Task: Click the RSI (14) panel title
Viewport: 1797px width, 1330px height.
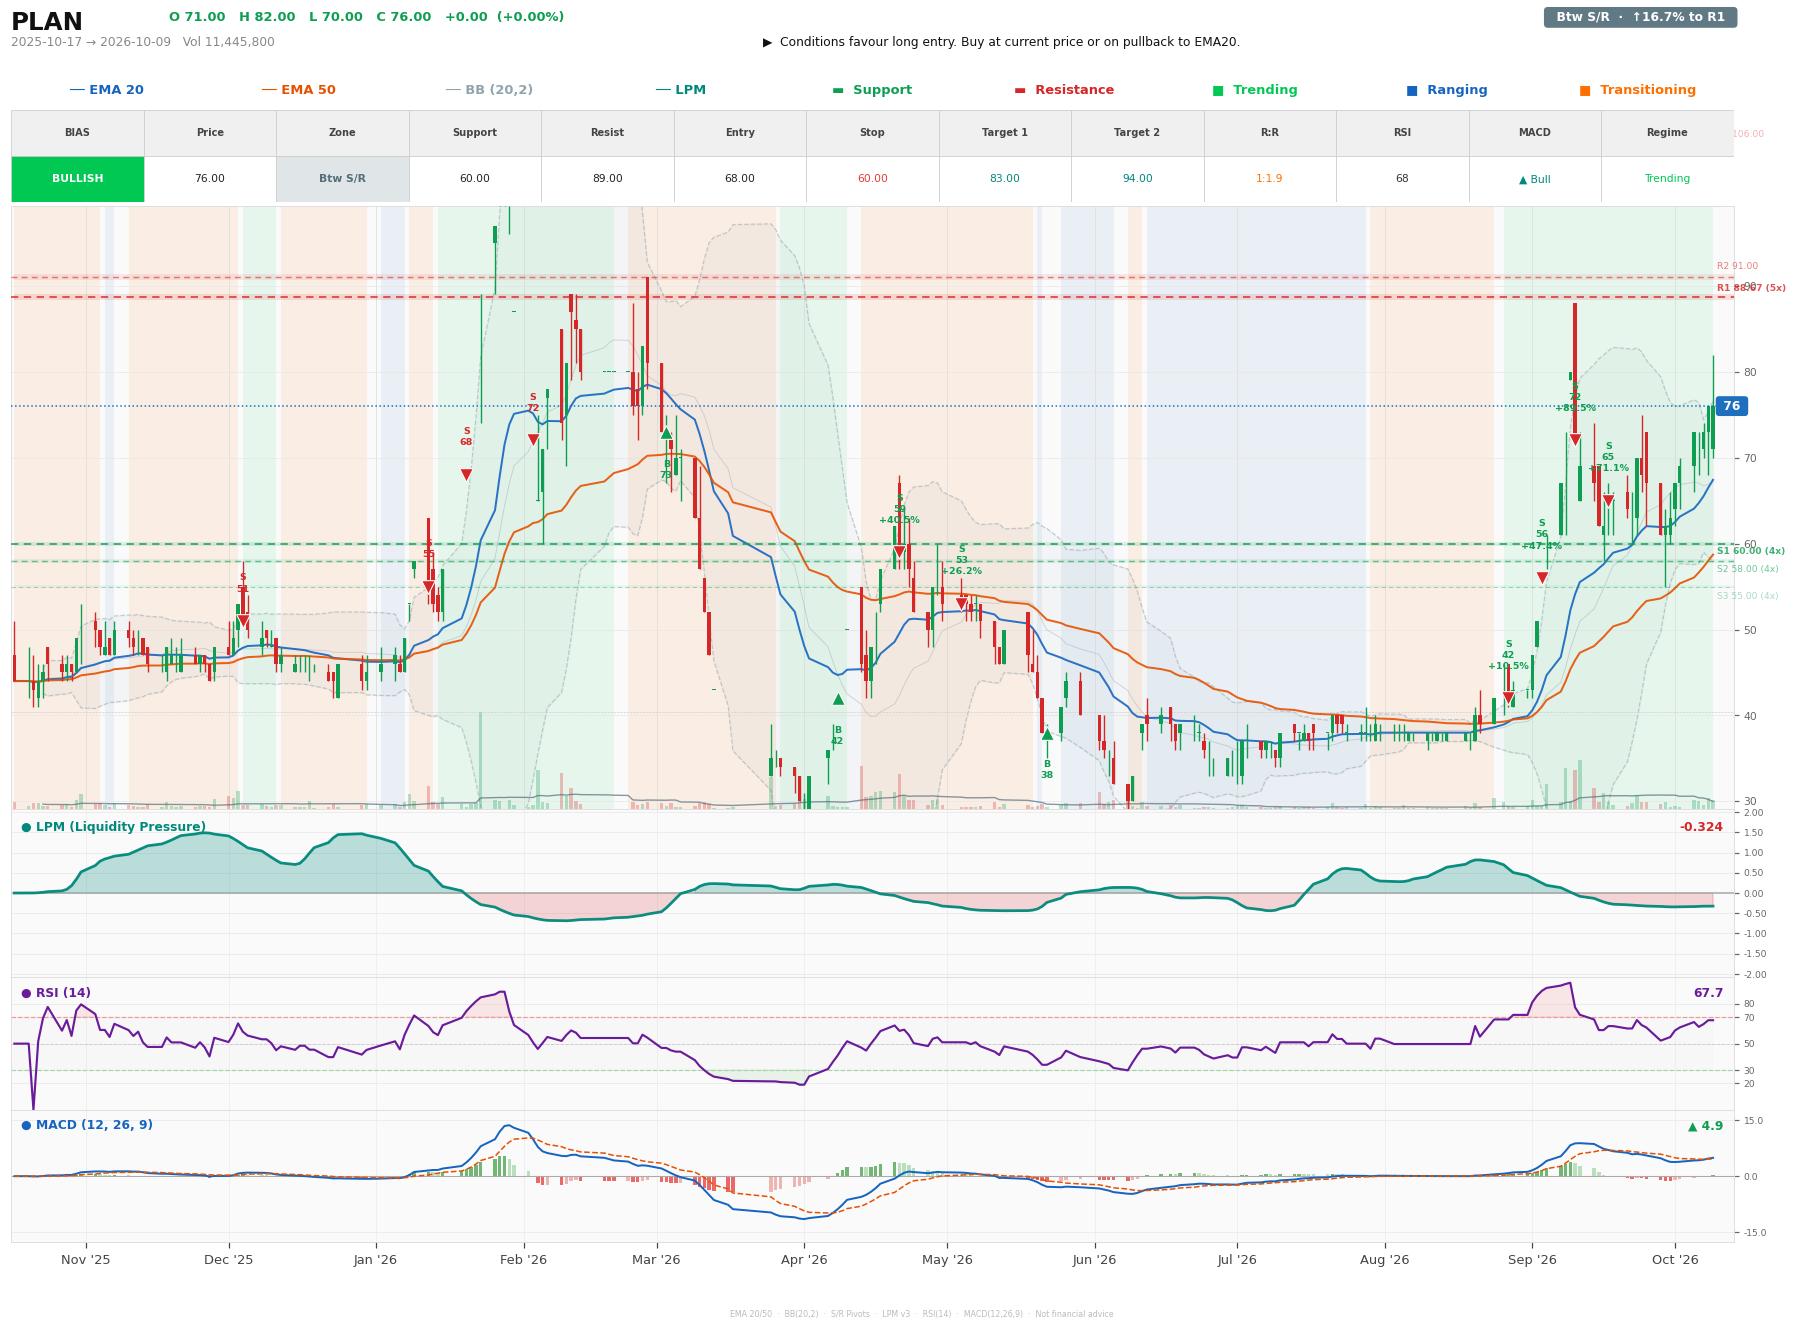Action: 56,993
